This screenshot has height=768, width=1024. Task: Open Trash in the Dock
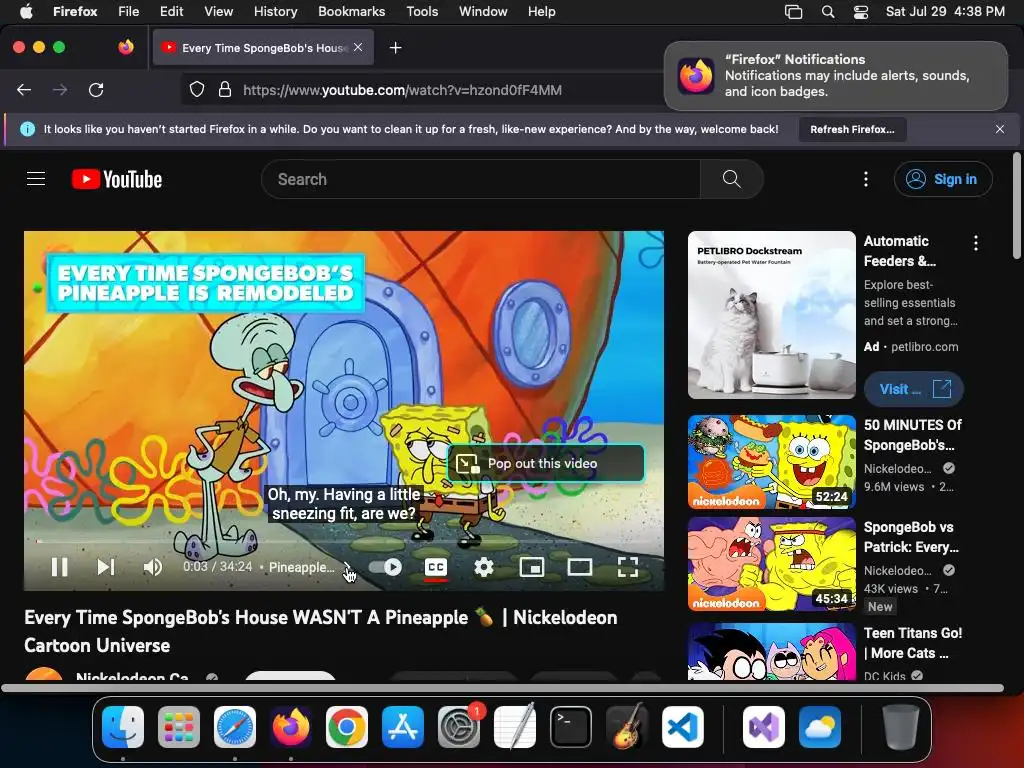(x=901, y=727)
